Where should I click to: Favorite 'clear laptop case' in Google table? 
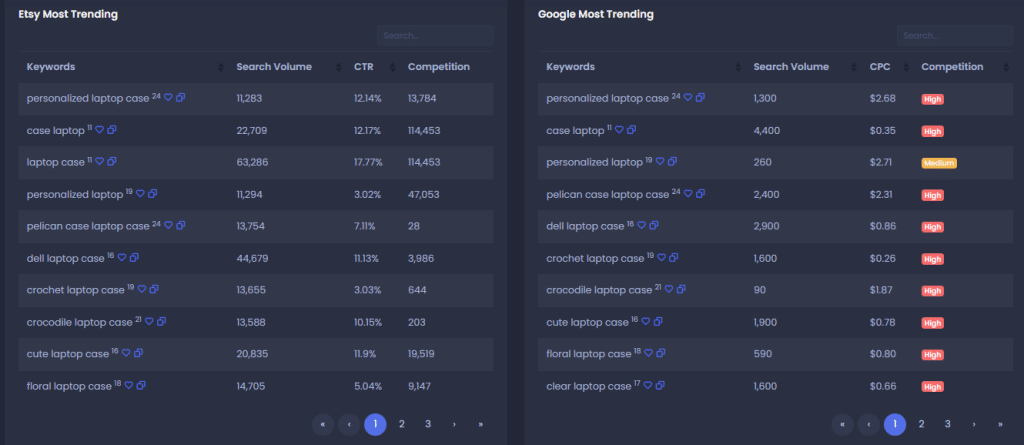coord(648,386)
